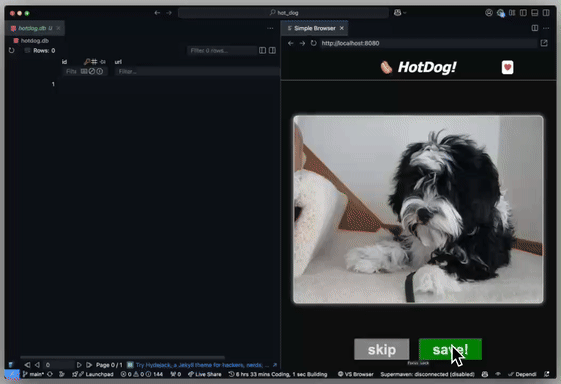Open the Copilot dropdown arrow in title bar
Image resolution: width=561 pixels, height=384 pixels.
pyautogui.click(x=405, y=13)
